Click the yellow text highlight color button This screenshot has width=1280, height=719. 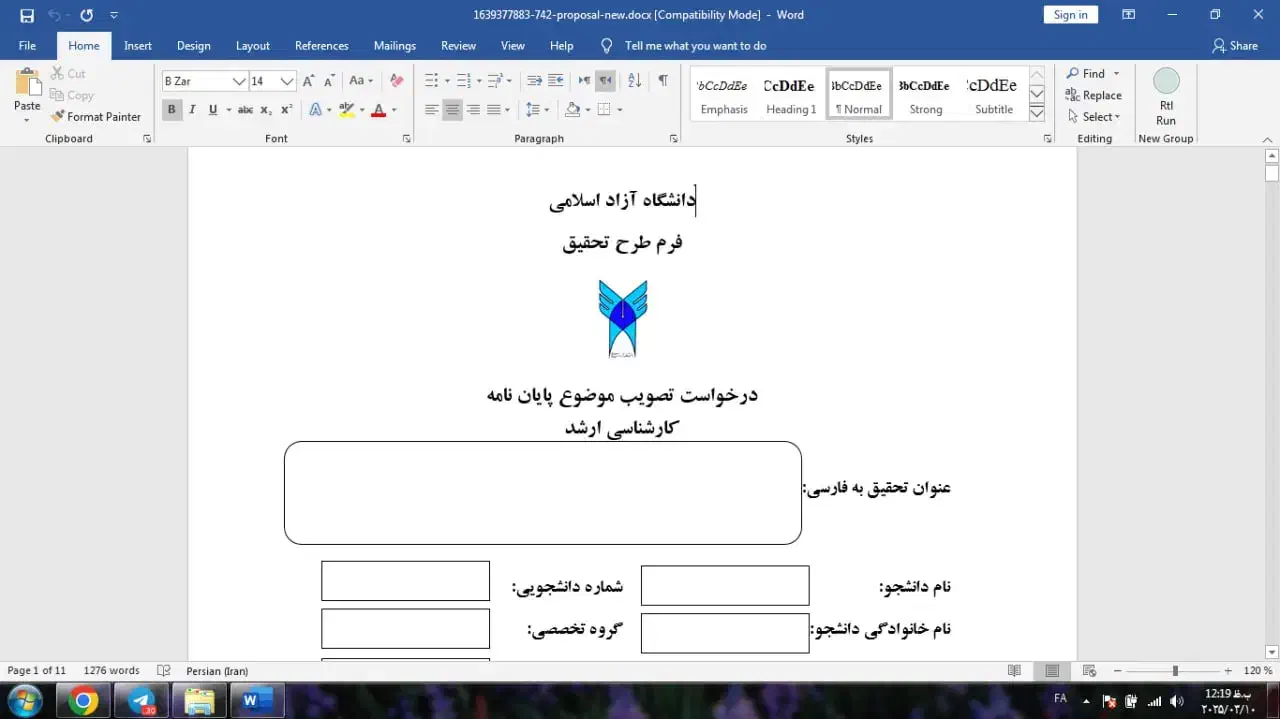click(346, 110)
